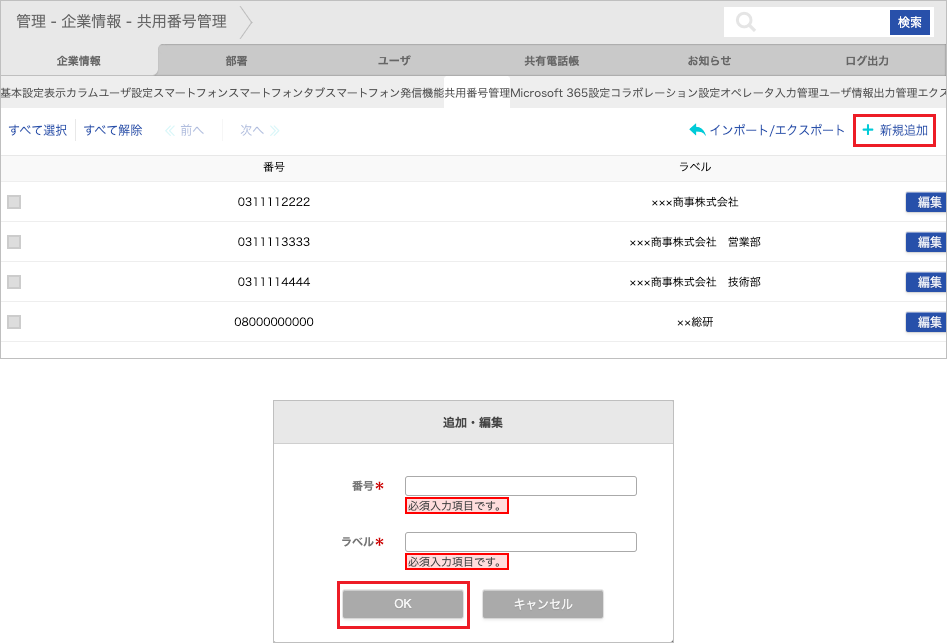Go to previous page with 前へ
947x643 pixels.
click(185, 130)
